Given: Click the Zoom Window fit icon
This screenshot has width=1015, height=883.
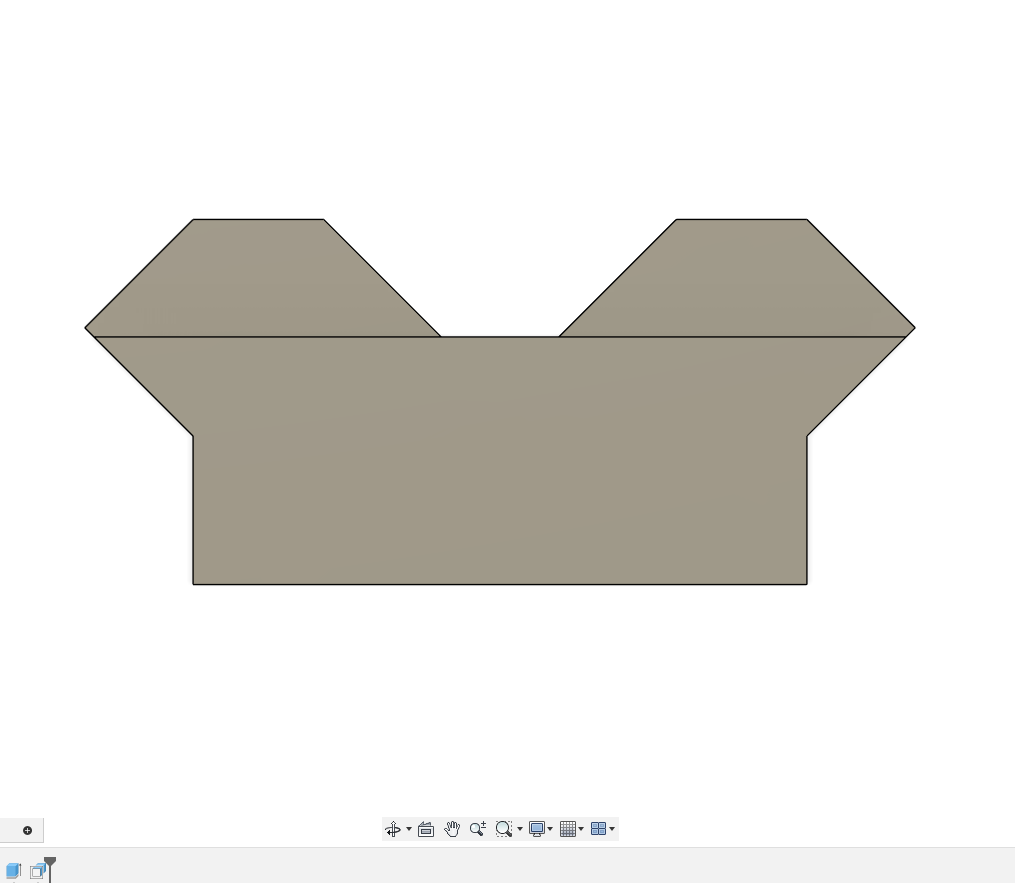Looking at the screenshot, I should [x=504, y=829].
